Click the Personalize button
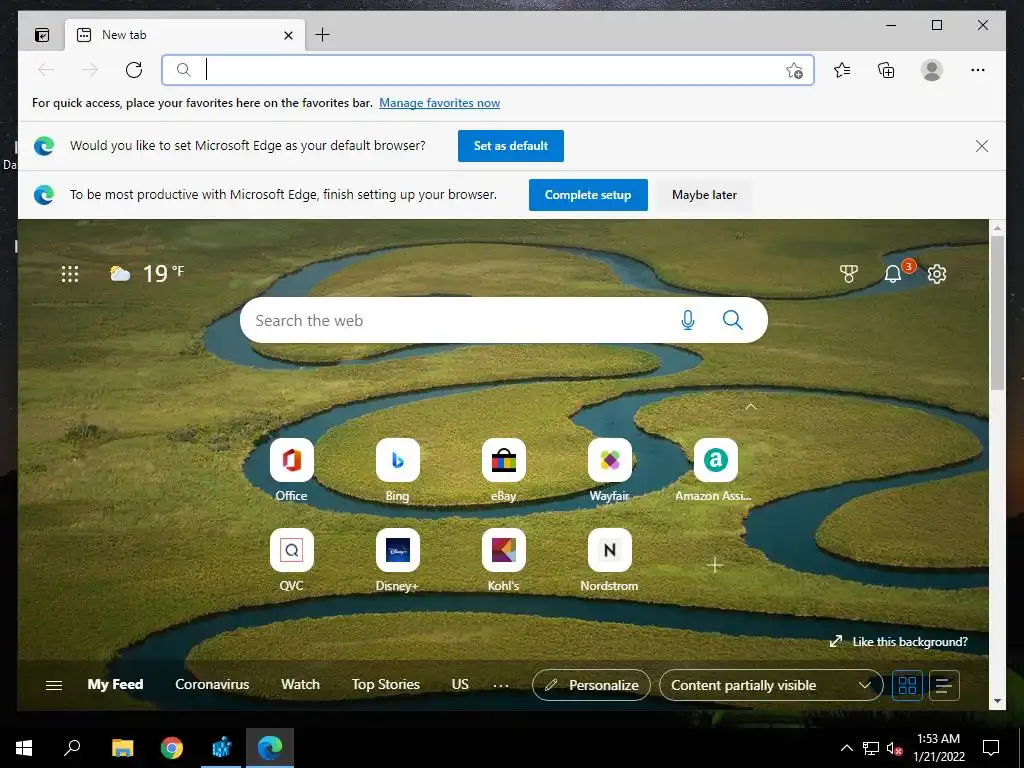 click(x=591, y=685)
